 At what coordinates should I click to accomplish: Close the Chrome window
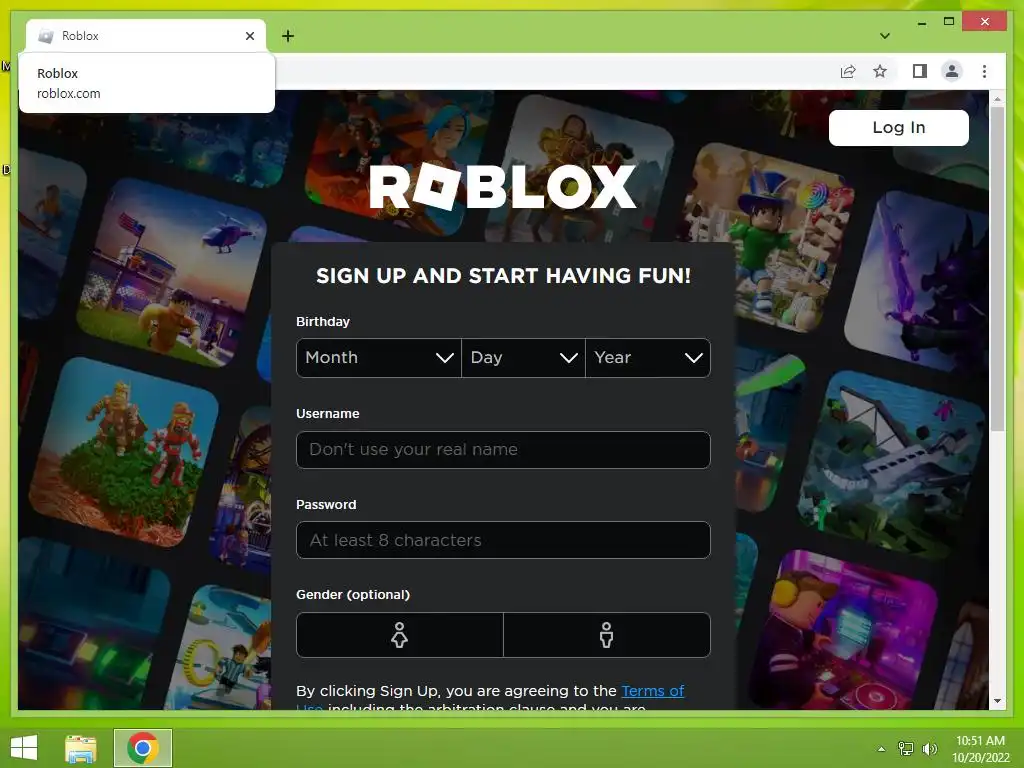click(x=985, y=22)
